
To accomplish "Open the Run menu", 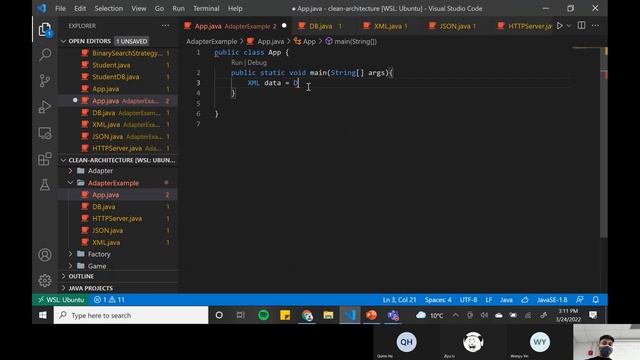I will [x=178, y=9].
